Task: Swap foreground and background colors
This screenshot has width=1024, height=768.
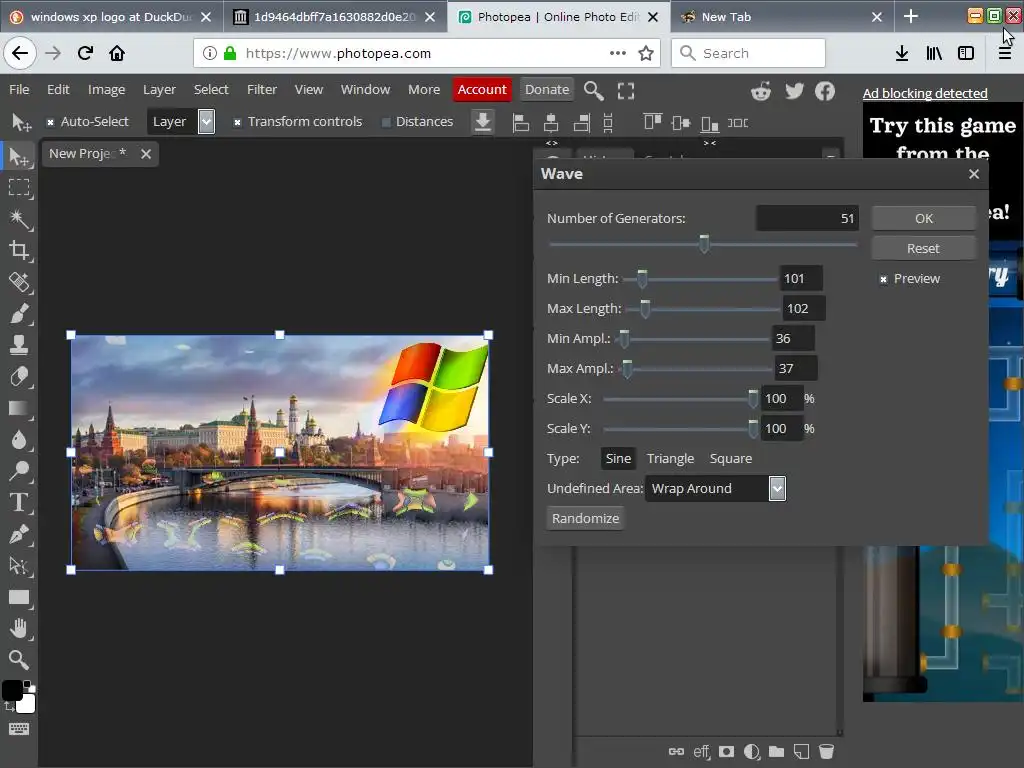Action: [10, 707]
